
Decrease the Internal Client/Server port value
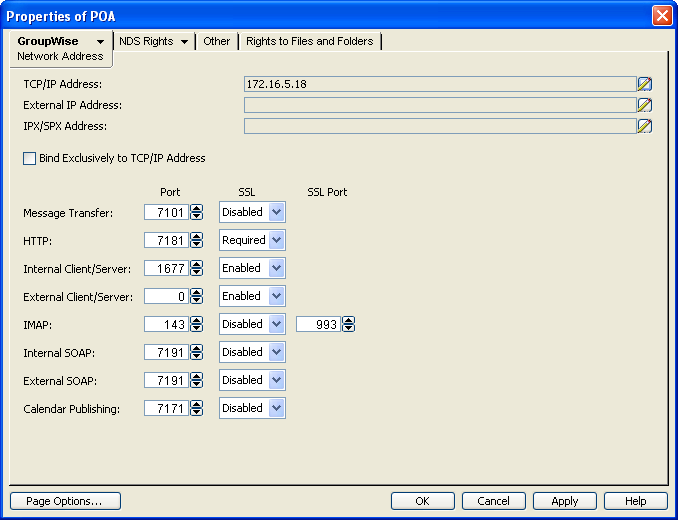click(x=197, y=272)
